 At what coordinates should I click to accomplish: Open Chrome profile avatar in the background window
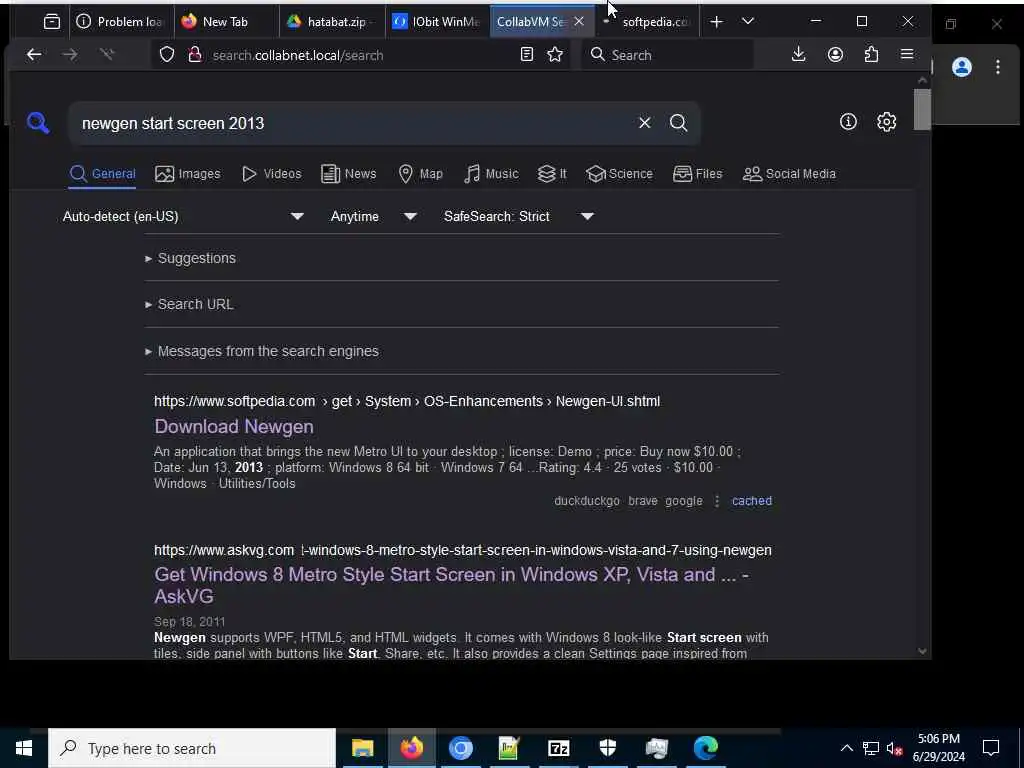961,67
